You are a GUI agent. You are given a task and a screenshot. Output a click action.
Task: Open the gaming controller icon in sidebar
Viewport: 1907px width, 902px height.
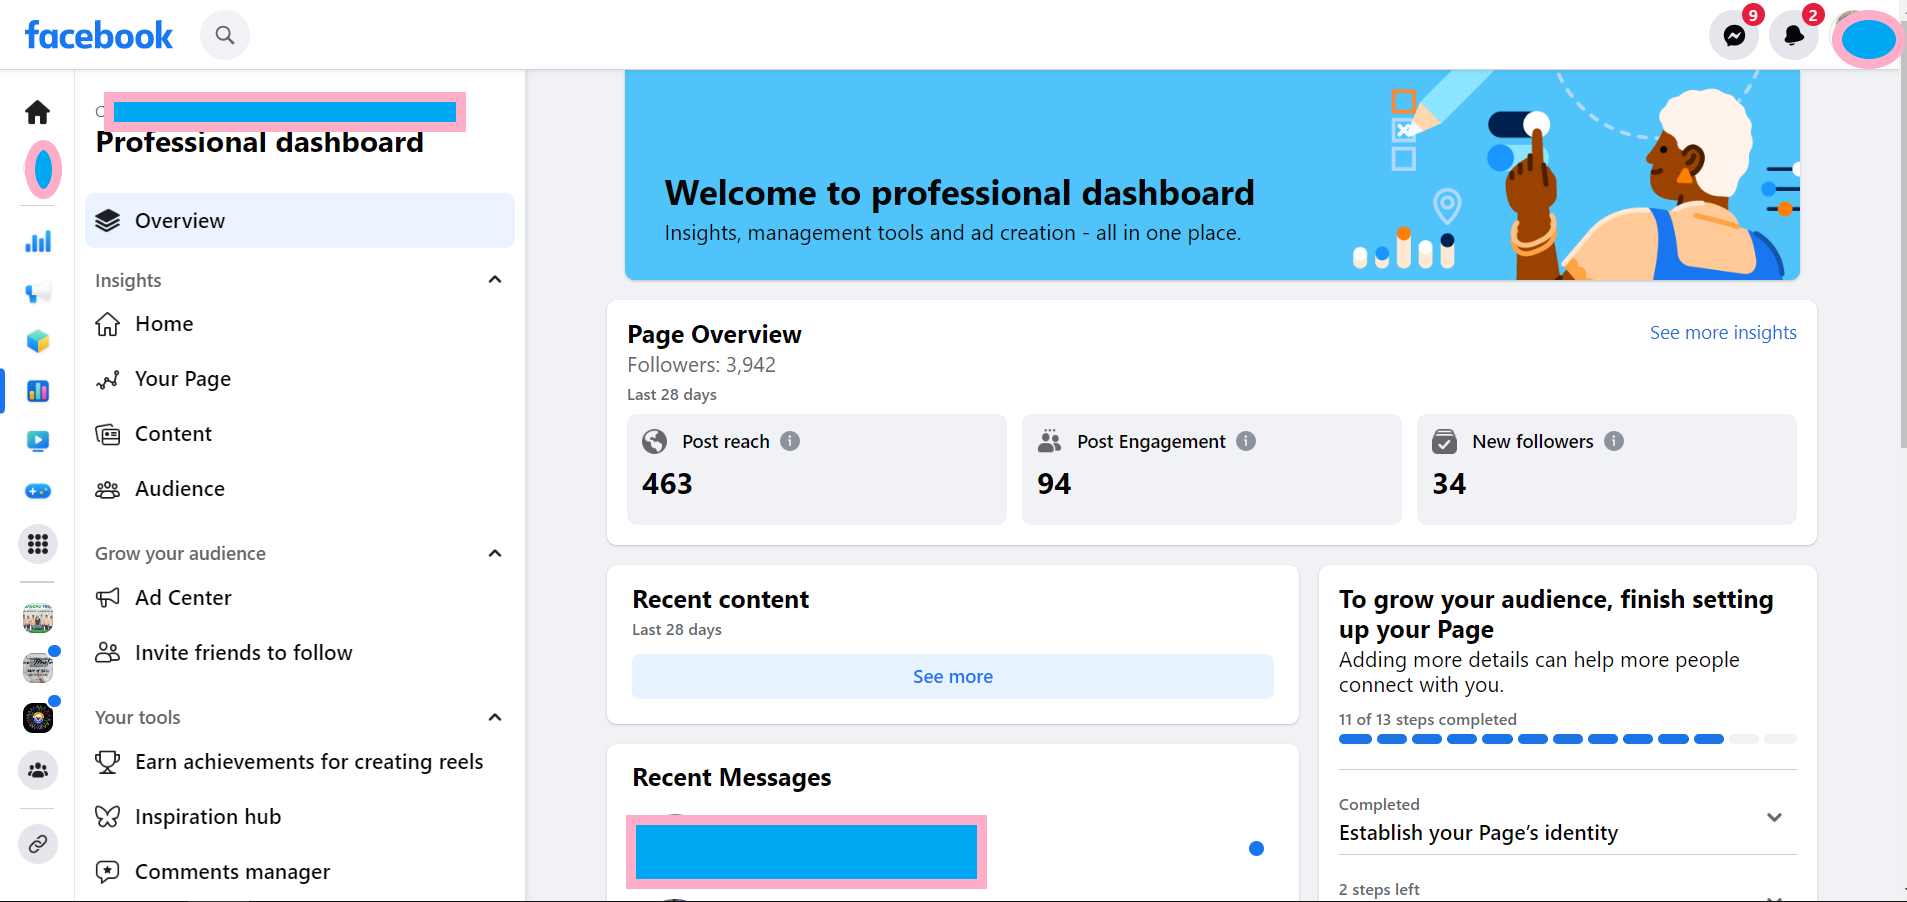pos(38,491)
